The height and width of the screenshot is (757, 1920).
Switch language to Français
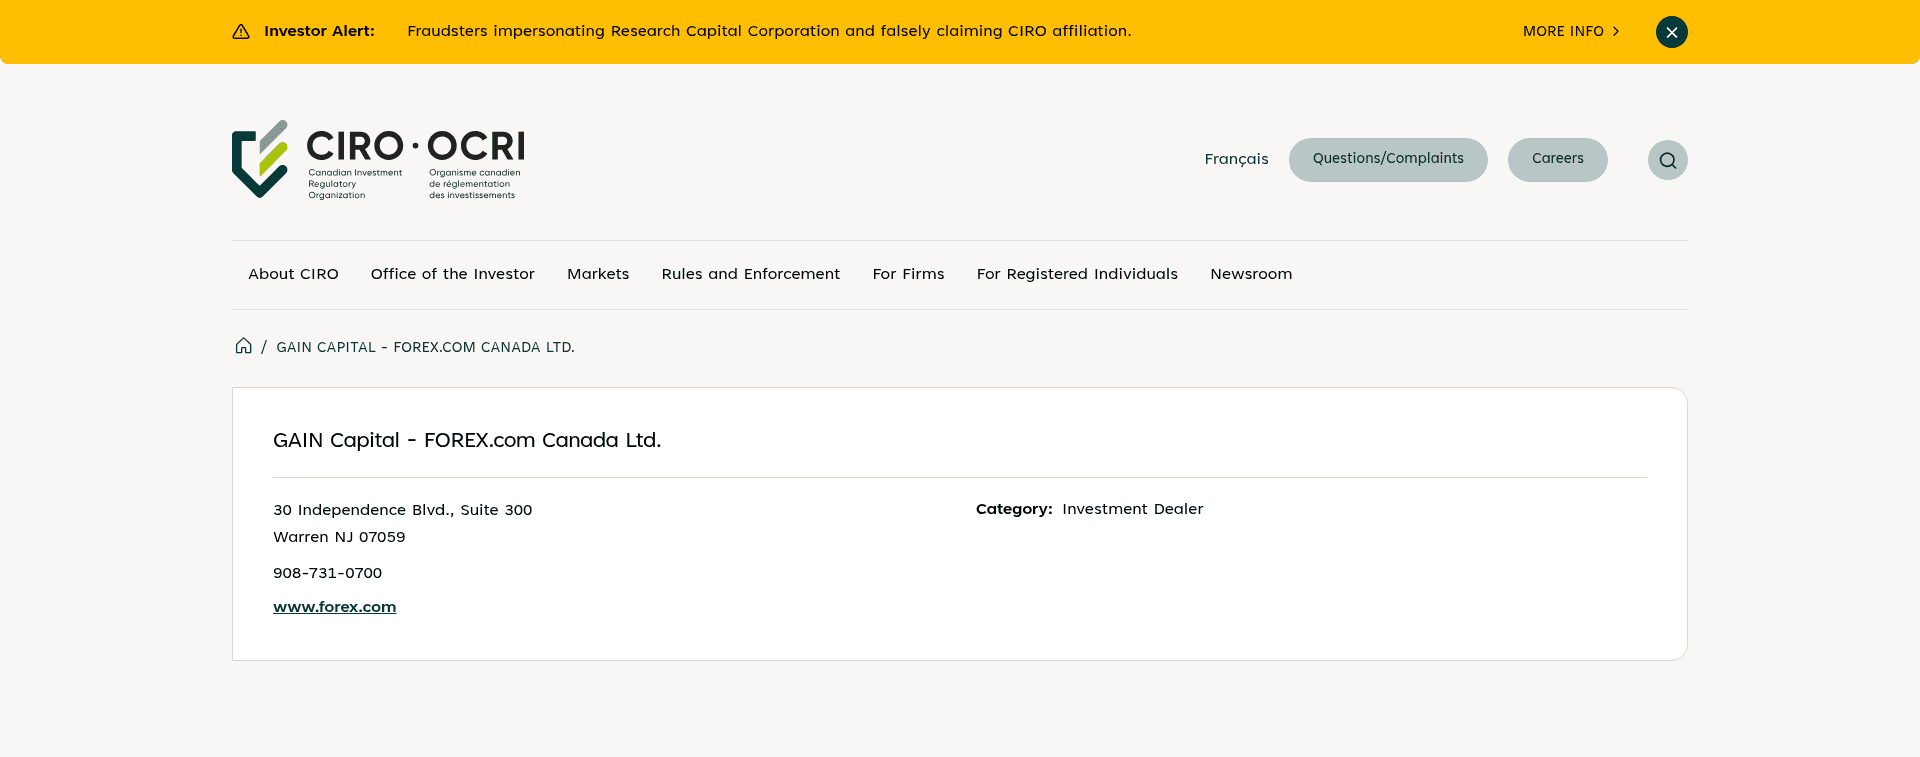click(1236, 159)
